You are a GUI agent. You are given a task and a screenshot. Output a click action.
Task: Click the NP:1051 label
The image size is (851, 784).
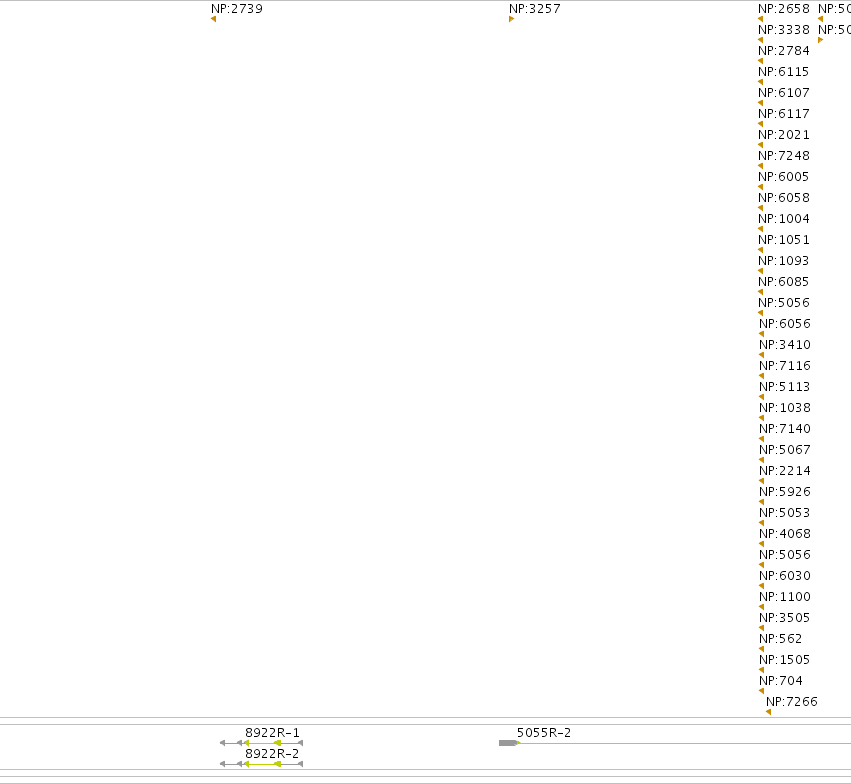coord(784,239)
